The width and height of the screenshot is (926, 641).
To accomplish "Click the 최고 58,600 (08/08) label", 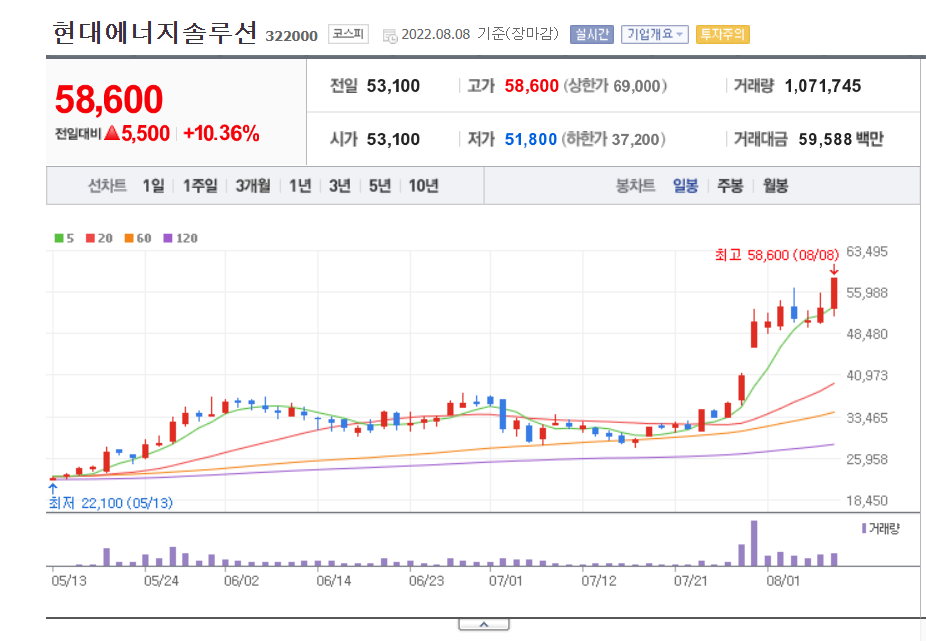I will (777, 255).
